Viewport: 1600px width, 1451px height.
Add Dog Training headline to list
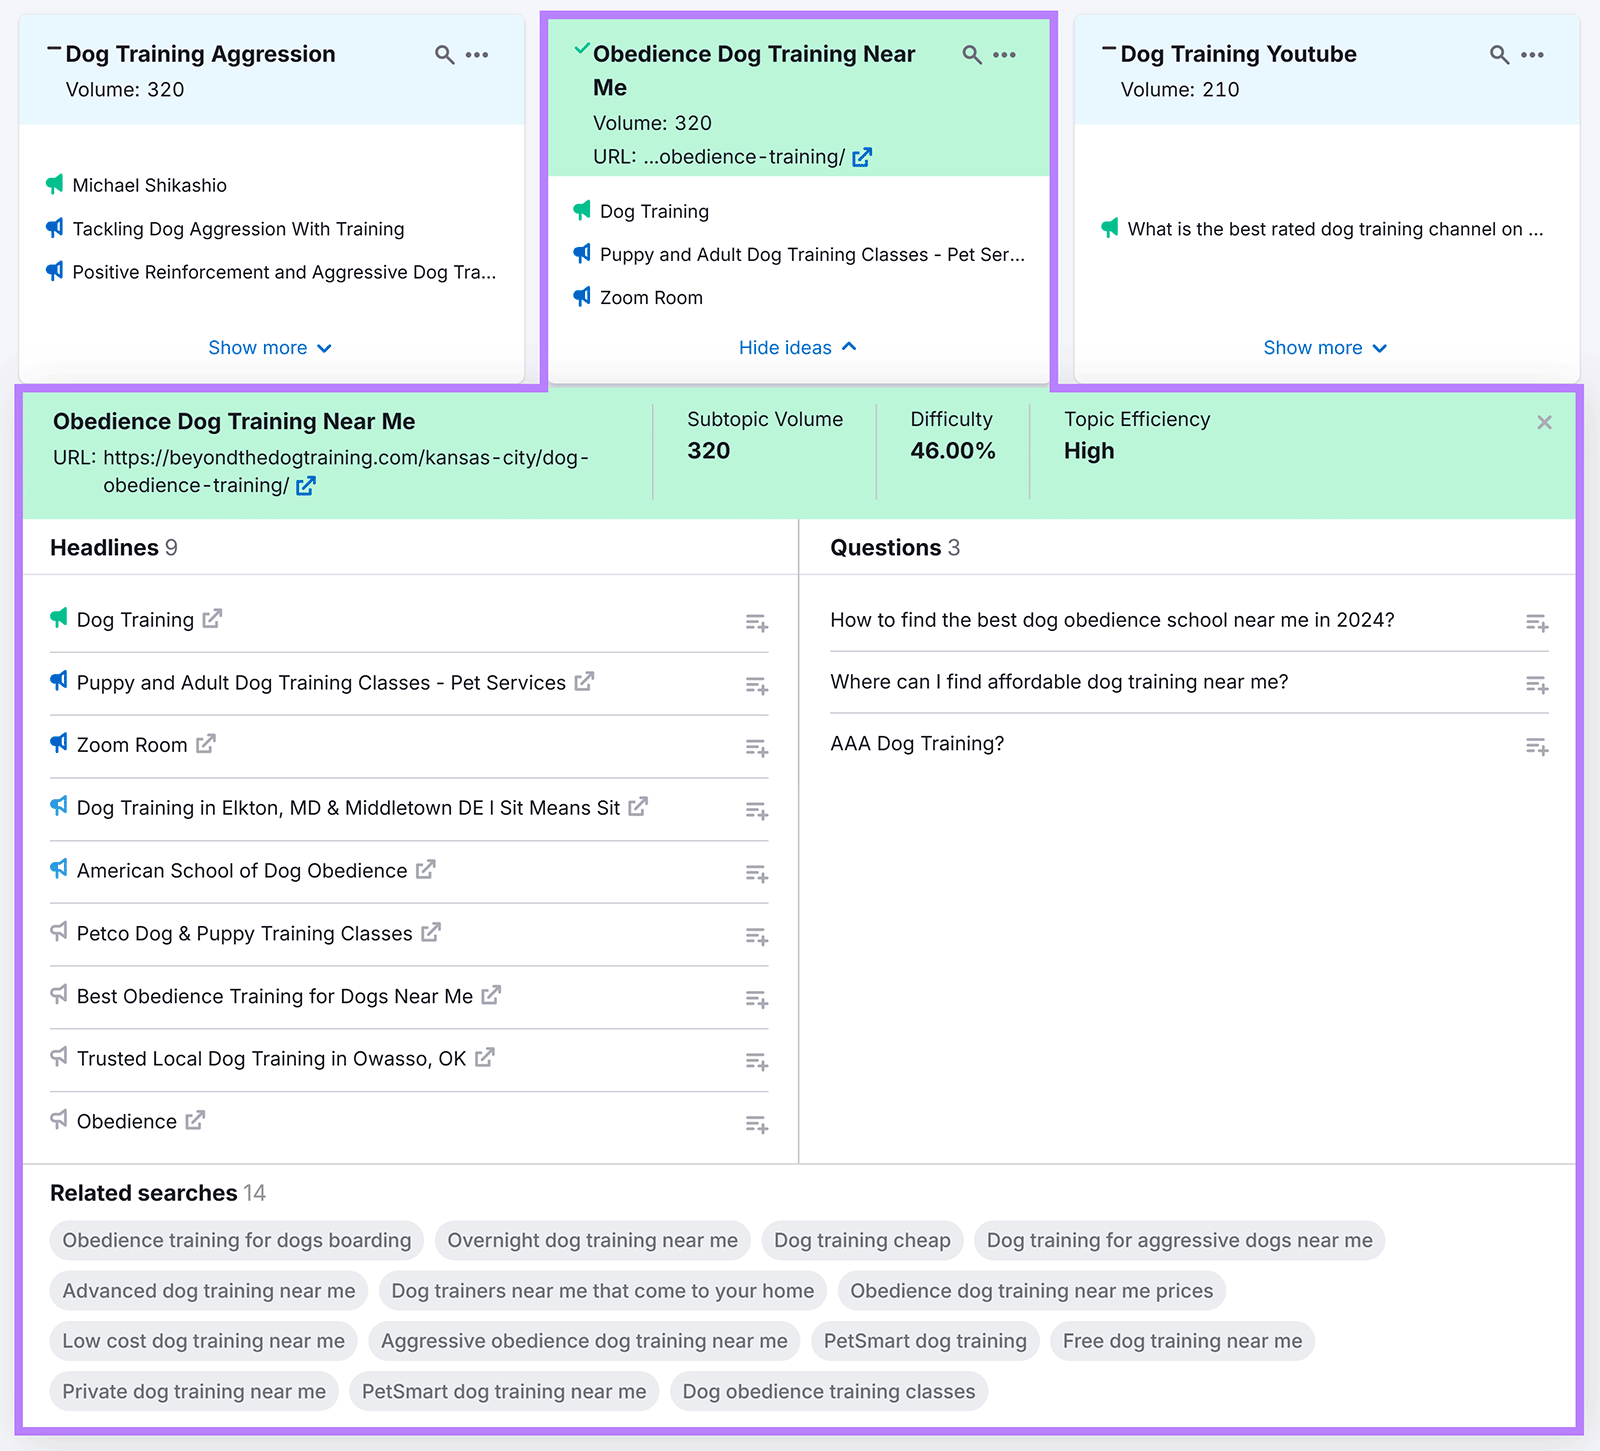click(x=757, y=621)
